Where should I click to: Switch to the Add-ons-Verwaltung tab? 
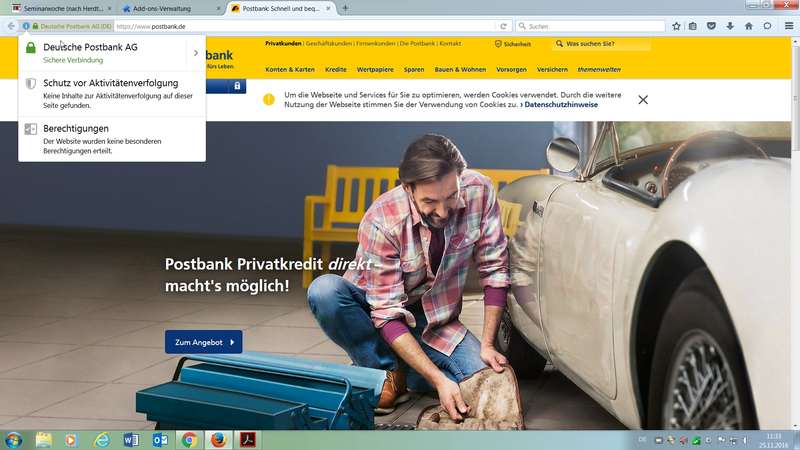click(x=165, y=8)
